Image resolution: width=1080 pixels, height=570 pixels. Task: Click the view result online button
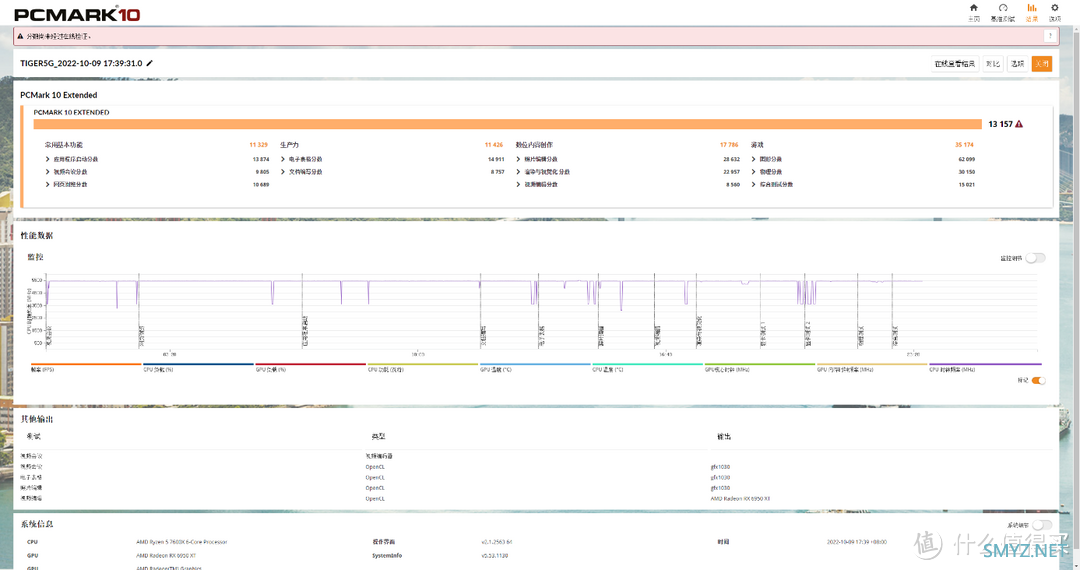click(955, 64)
